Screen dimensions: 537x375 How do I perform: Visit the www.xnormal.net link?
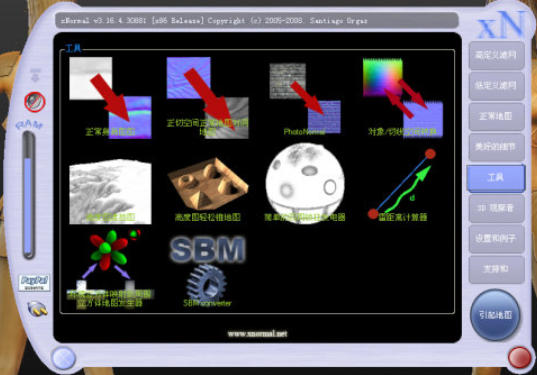pyautogui.click(x=257, y=334)
